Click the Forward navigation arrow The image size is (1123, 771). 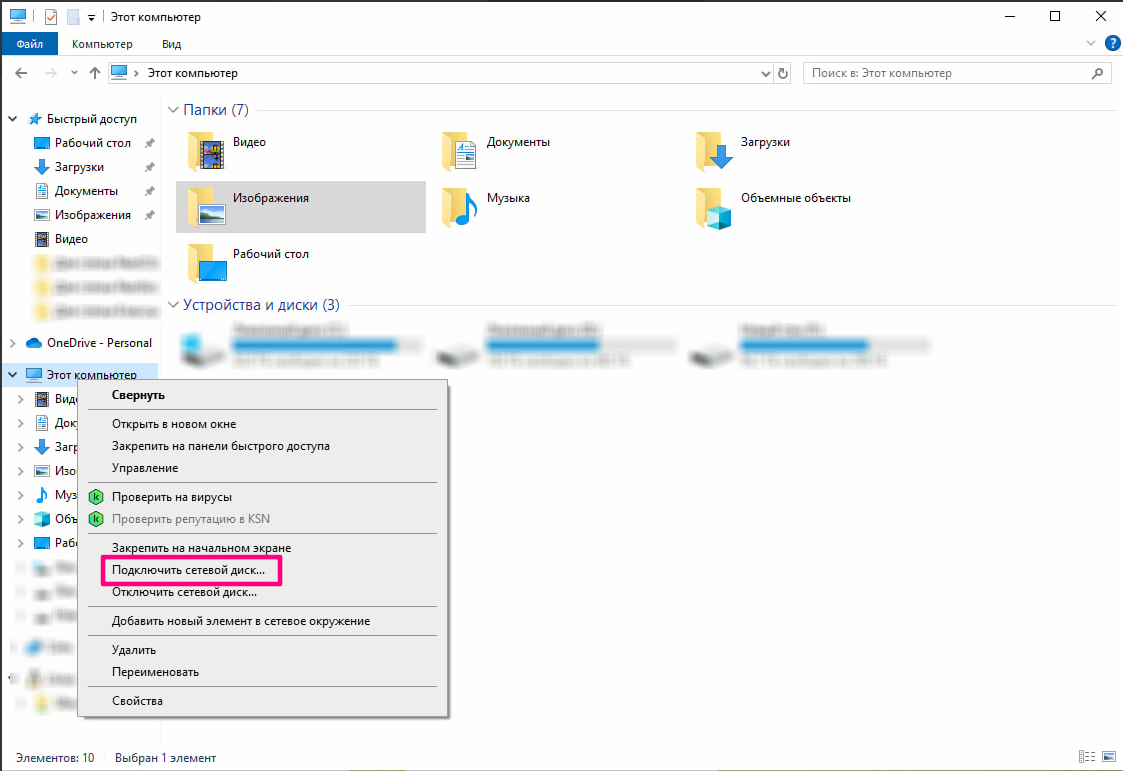[x=50, y=73]
